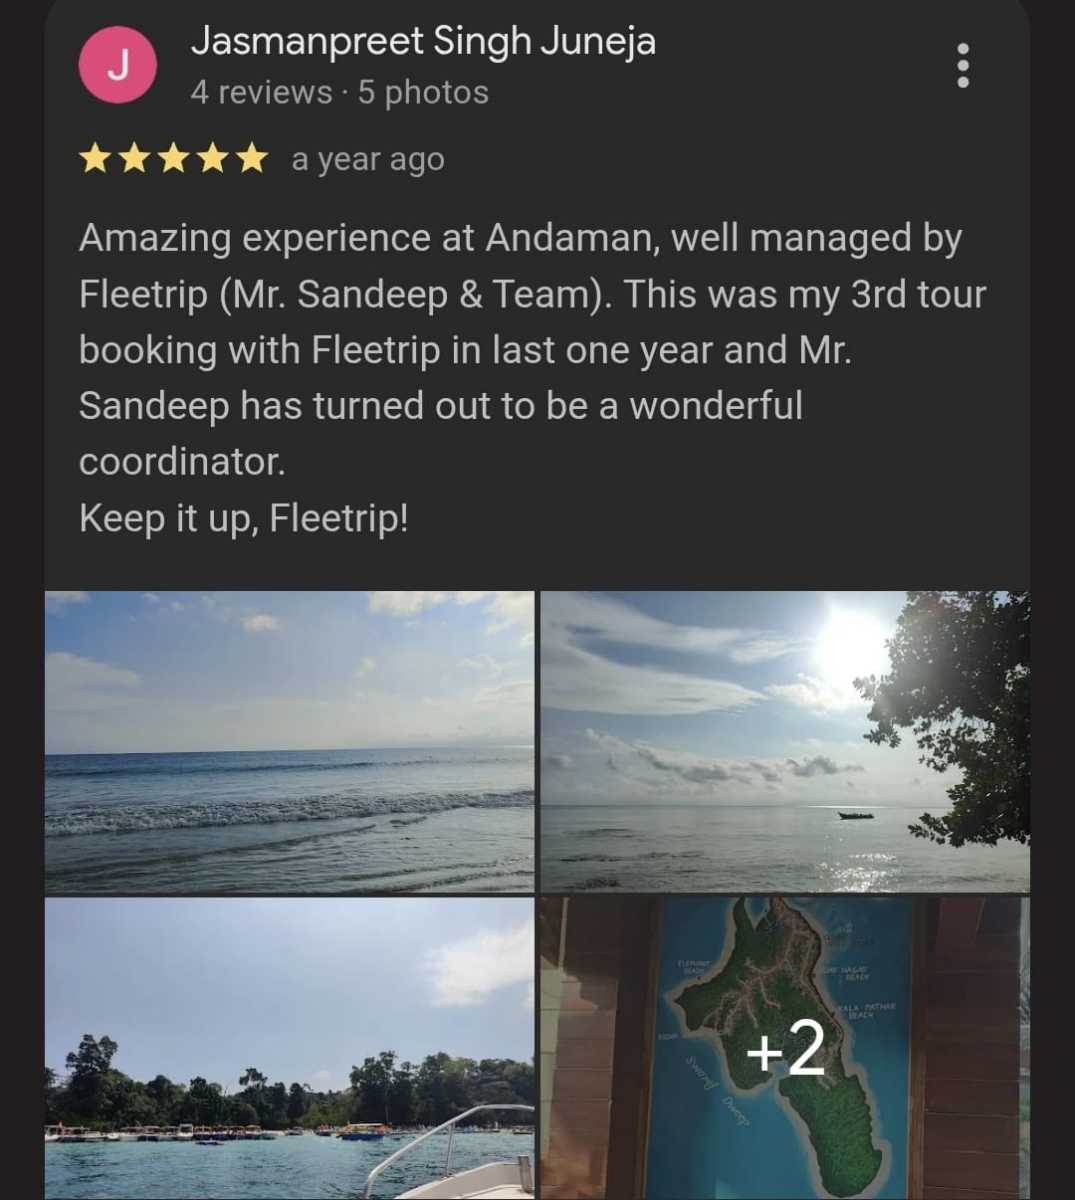Click the second rating star

click(x=134, y=159)
